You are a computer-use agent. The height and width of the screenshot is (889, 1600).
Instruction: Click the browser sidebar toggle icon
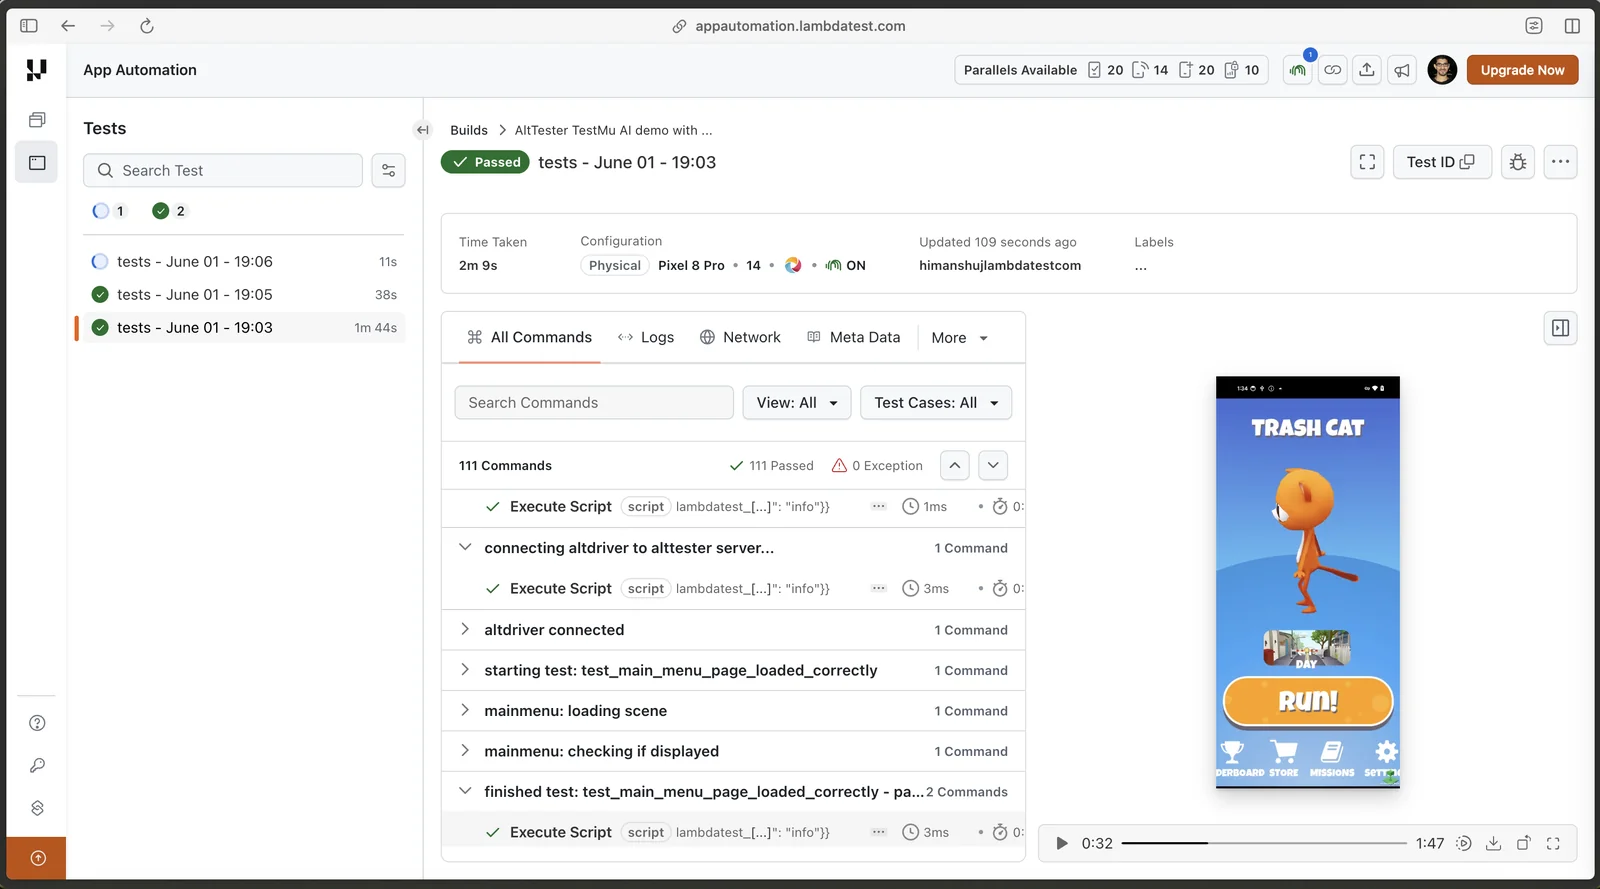click(x=29, y=26)
